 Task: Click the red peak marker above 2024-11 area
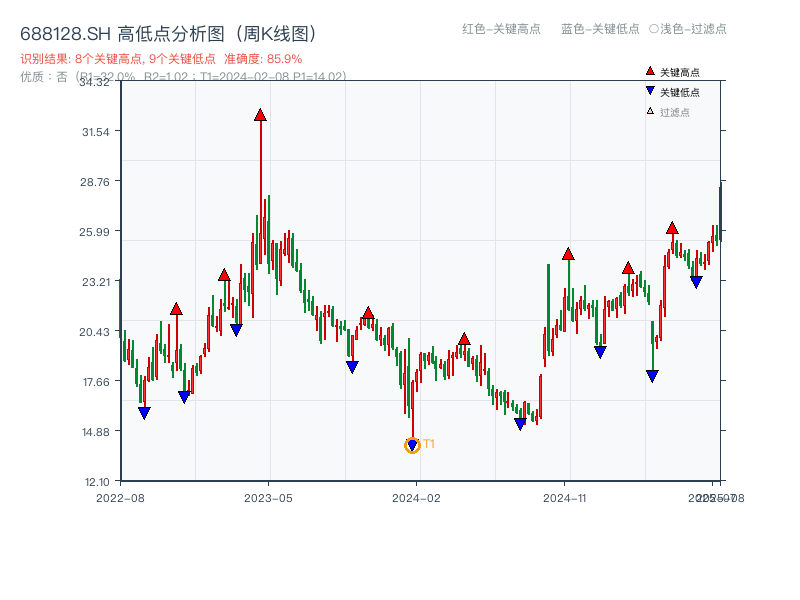click(x=569, y=253)
